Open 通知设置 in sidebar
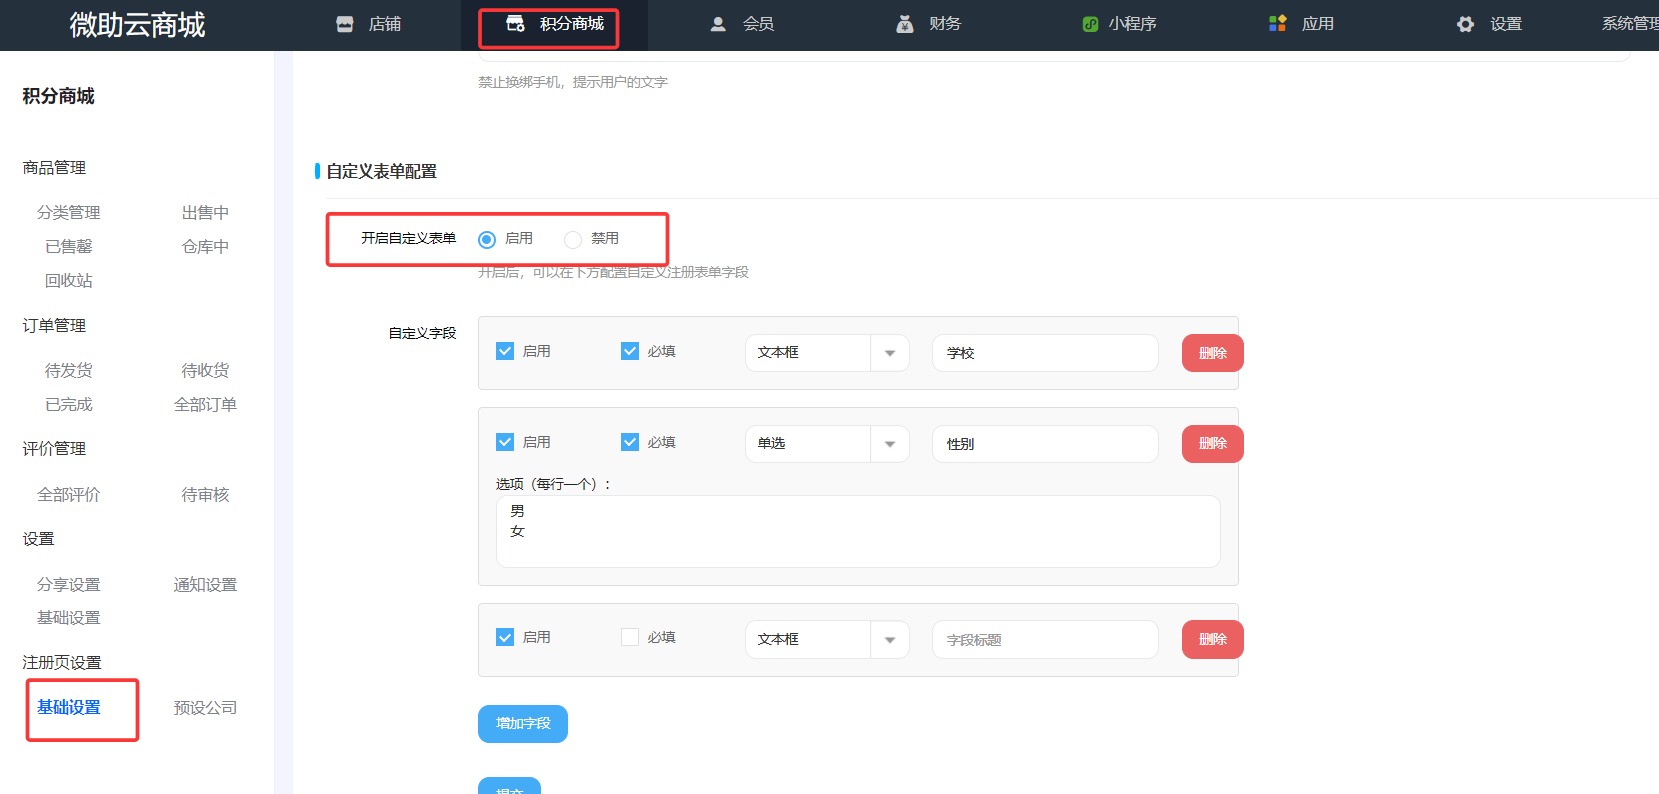The width and height of the screenshot is (1659, 794). [x=205, y=585]
